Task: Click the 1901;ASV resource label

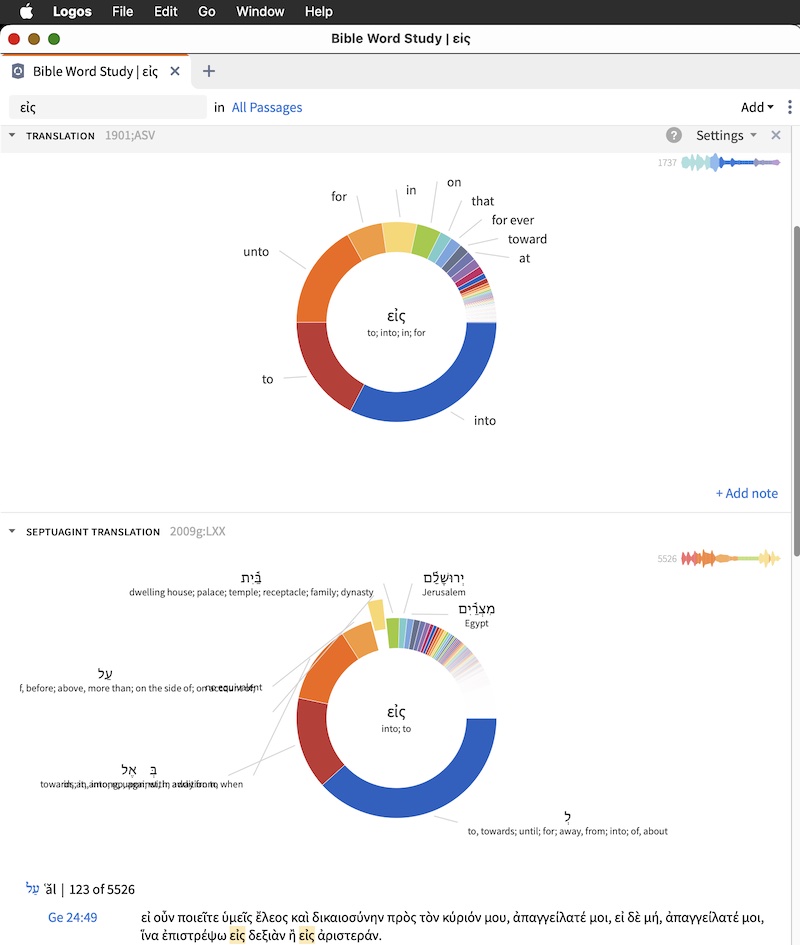Action: [x=130, y=135]
